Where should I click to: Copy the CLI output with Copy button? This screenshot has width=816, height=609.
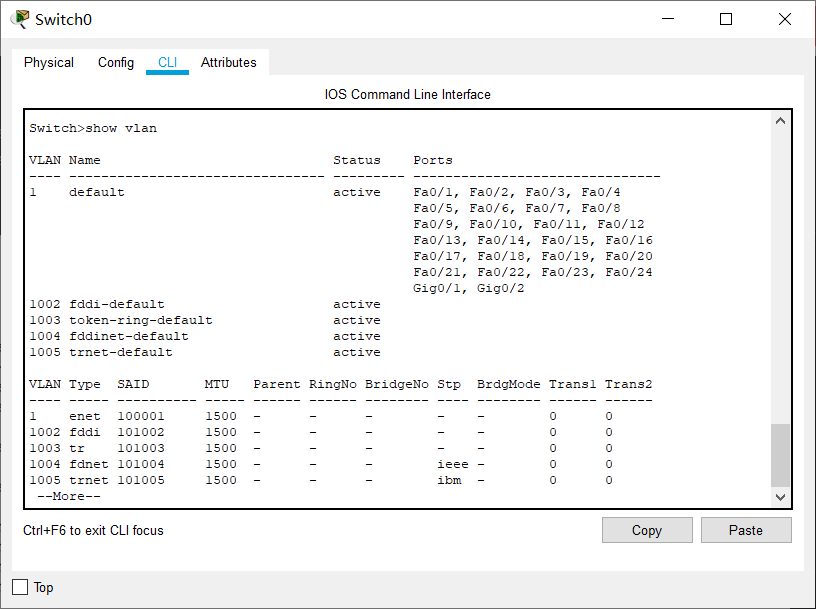(647, 530)
